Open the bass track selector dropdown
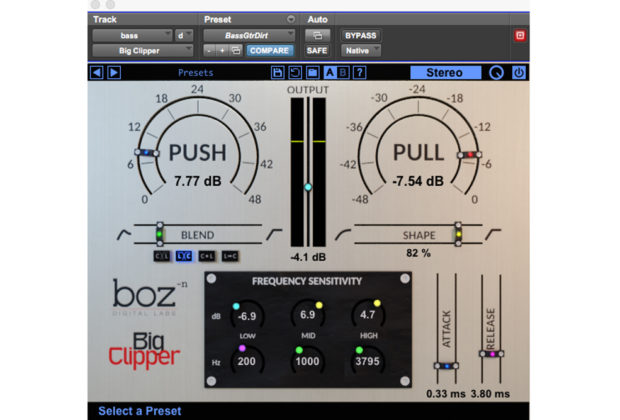The image size is (620, 420). coord(132,36)
